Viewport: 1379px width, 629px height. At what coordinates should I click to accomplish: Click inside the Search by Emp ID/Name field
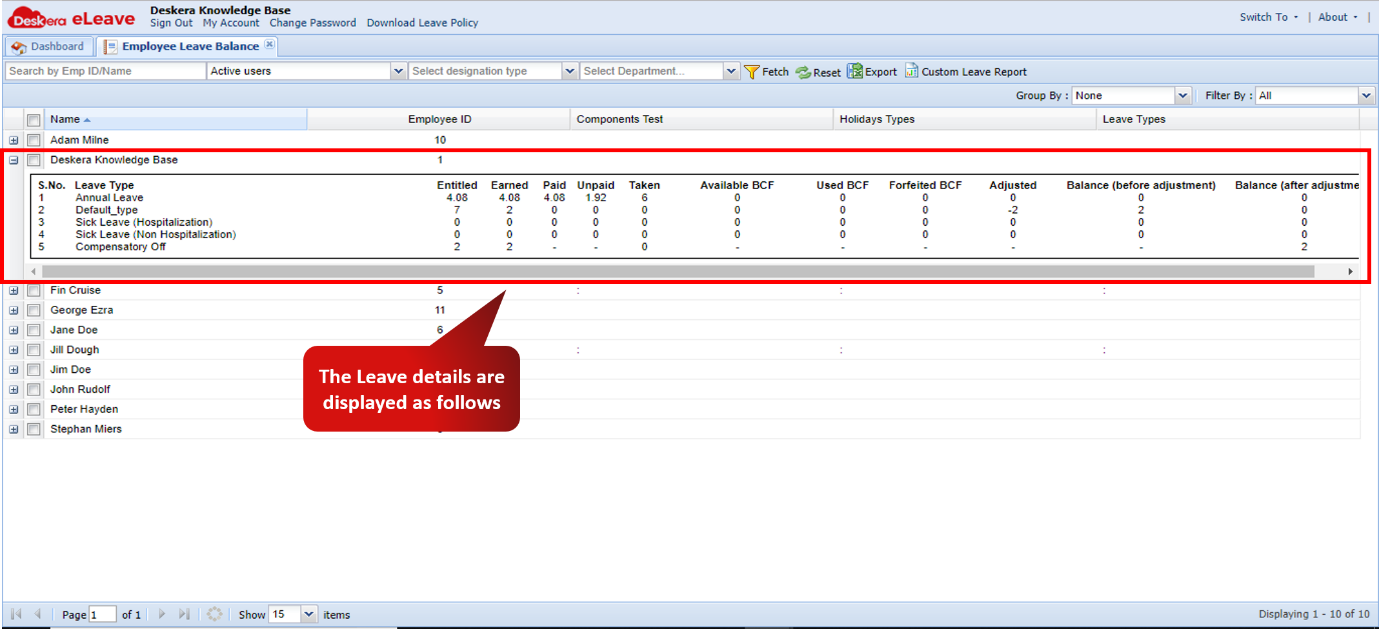coord(100,71)
